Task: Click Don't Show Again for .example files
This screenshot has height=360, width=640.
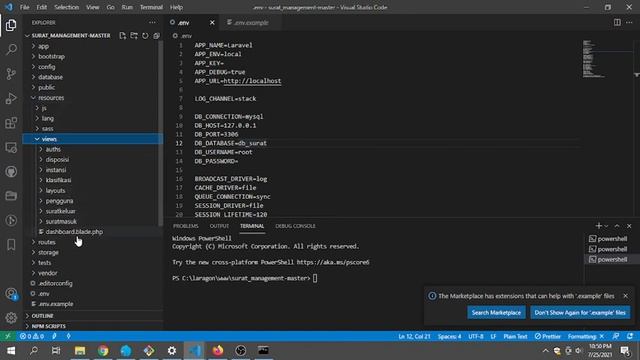Action: 580,313
